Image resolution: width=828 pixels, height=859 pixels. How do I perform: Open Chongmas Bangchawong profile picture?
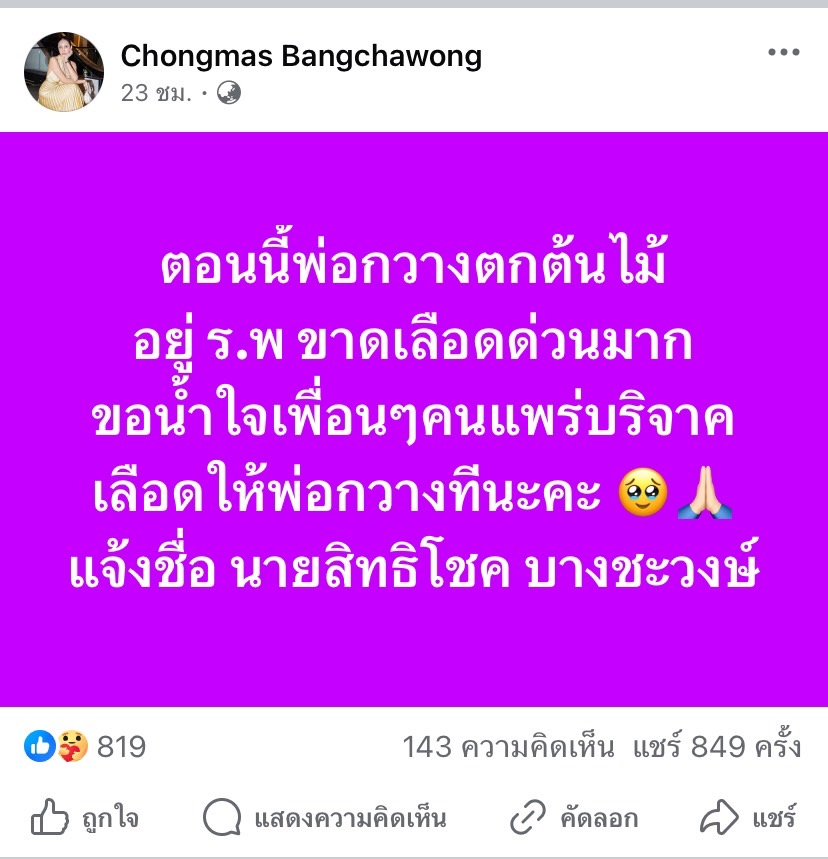(x=64, y=72)
